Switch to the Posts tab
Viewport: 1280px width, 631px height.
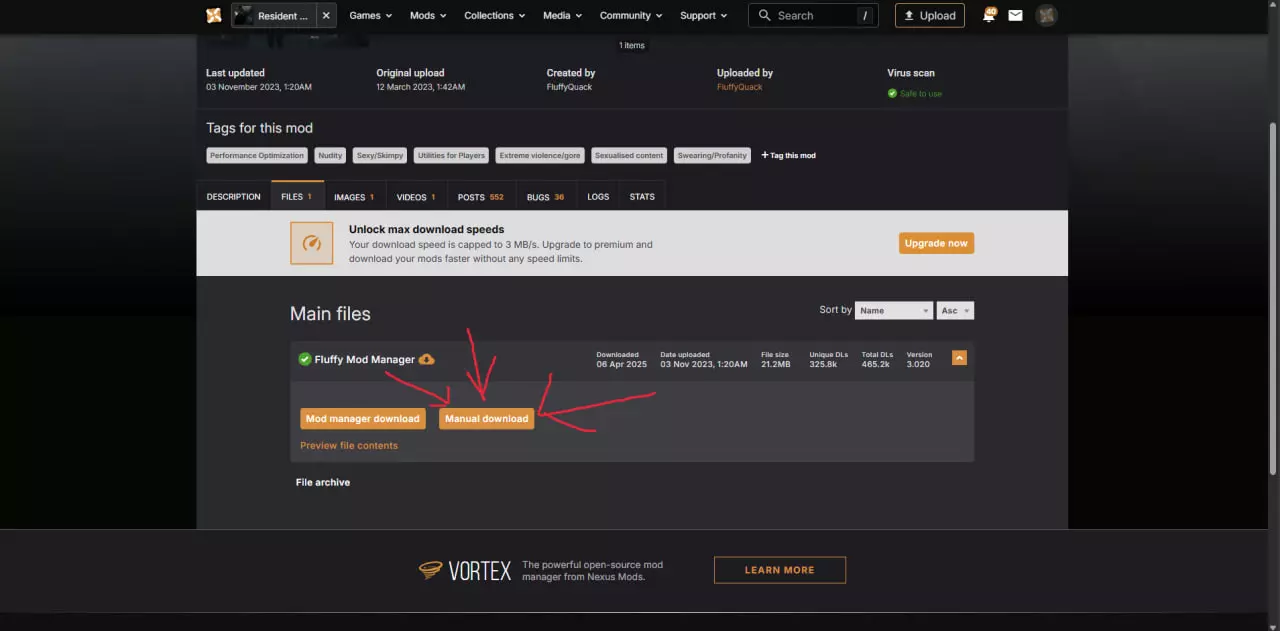pyautogui.click(x=481, y=197)
